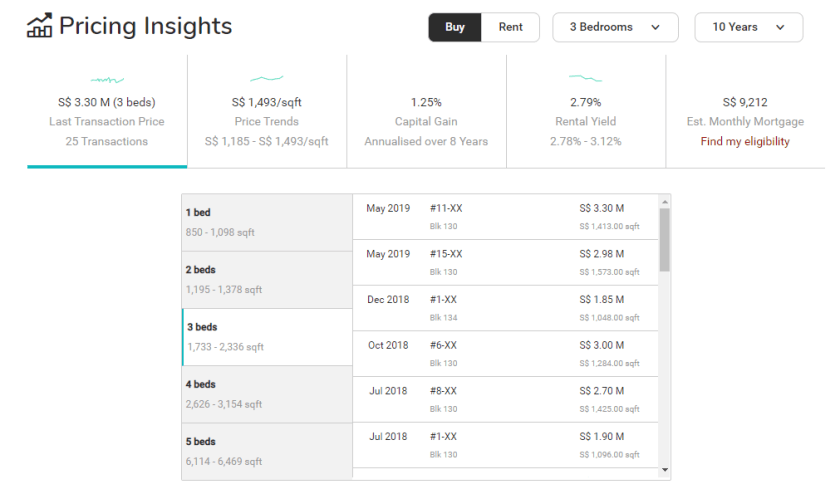Switch the toggle to Rent
Viewport: 840px width, 489px height.
pyautogui.click(x=510, y=27)
